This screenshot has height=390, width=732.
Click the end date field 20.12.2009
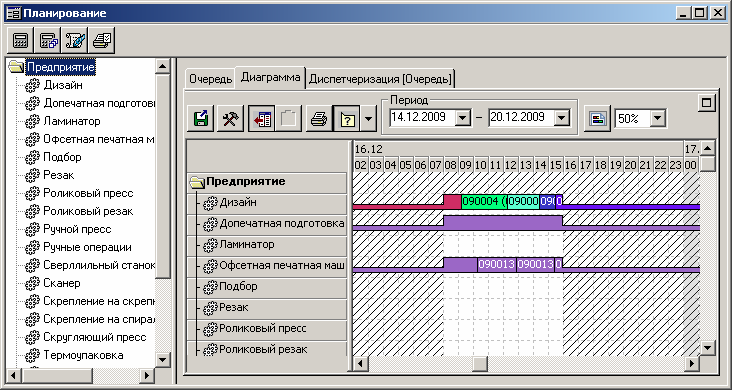(521, 118)
